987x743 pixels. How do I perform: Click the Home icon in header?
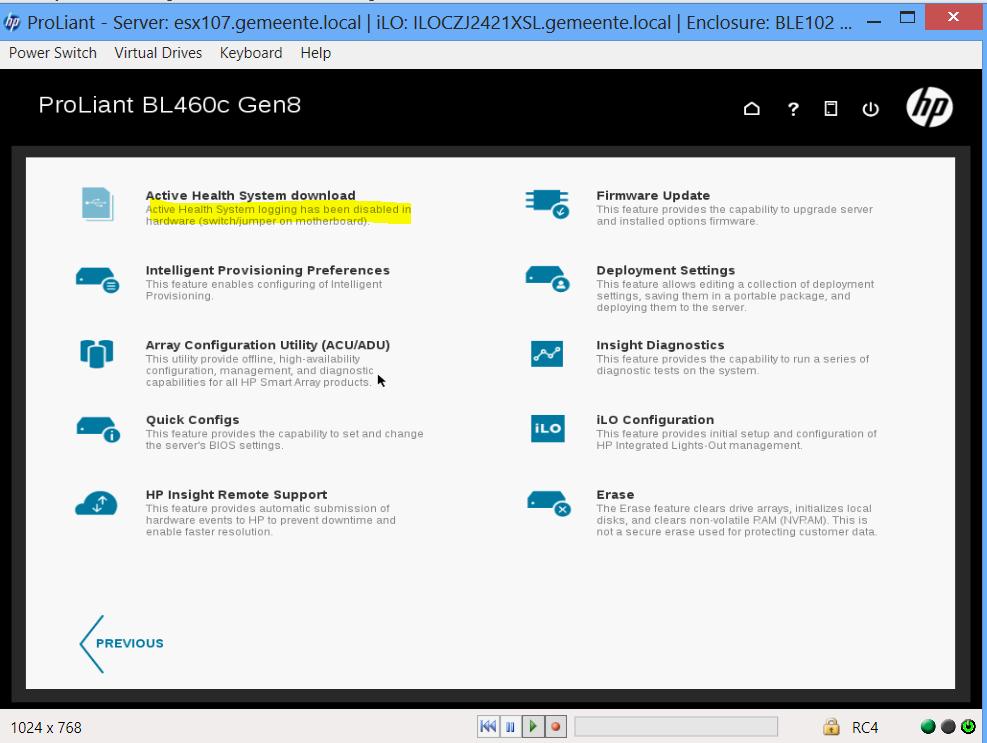[x=752, y=110]
